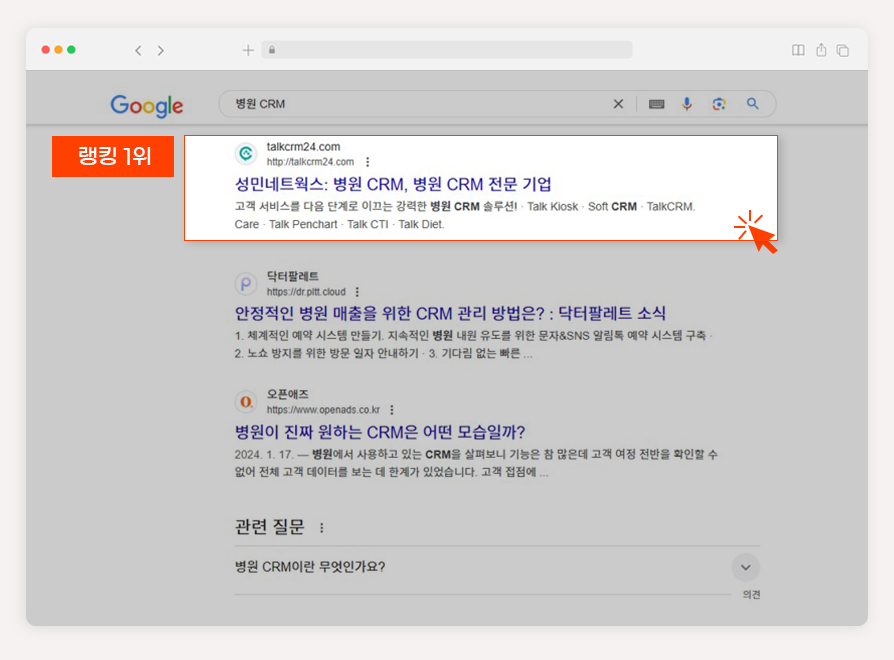Click the 오픈애즈 site favicon
The height and width of the screenshot is (660, 894).
(x=246, y=401)
